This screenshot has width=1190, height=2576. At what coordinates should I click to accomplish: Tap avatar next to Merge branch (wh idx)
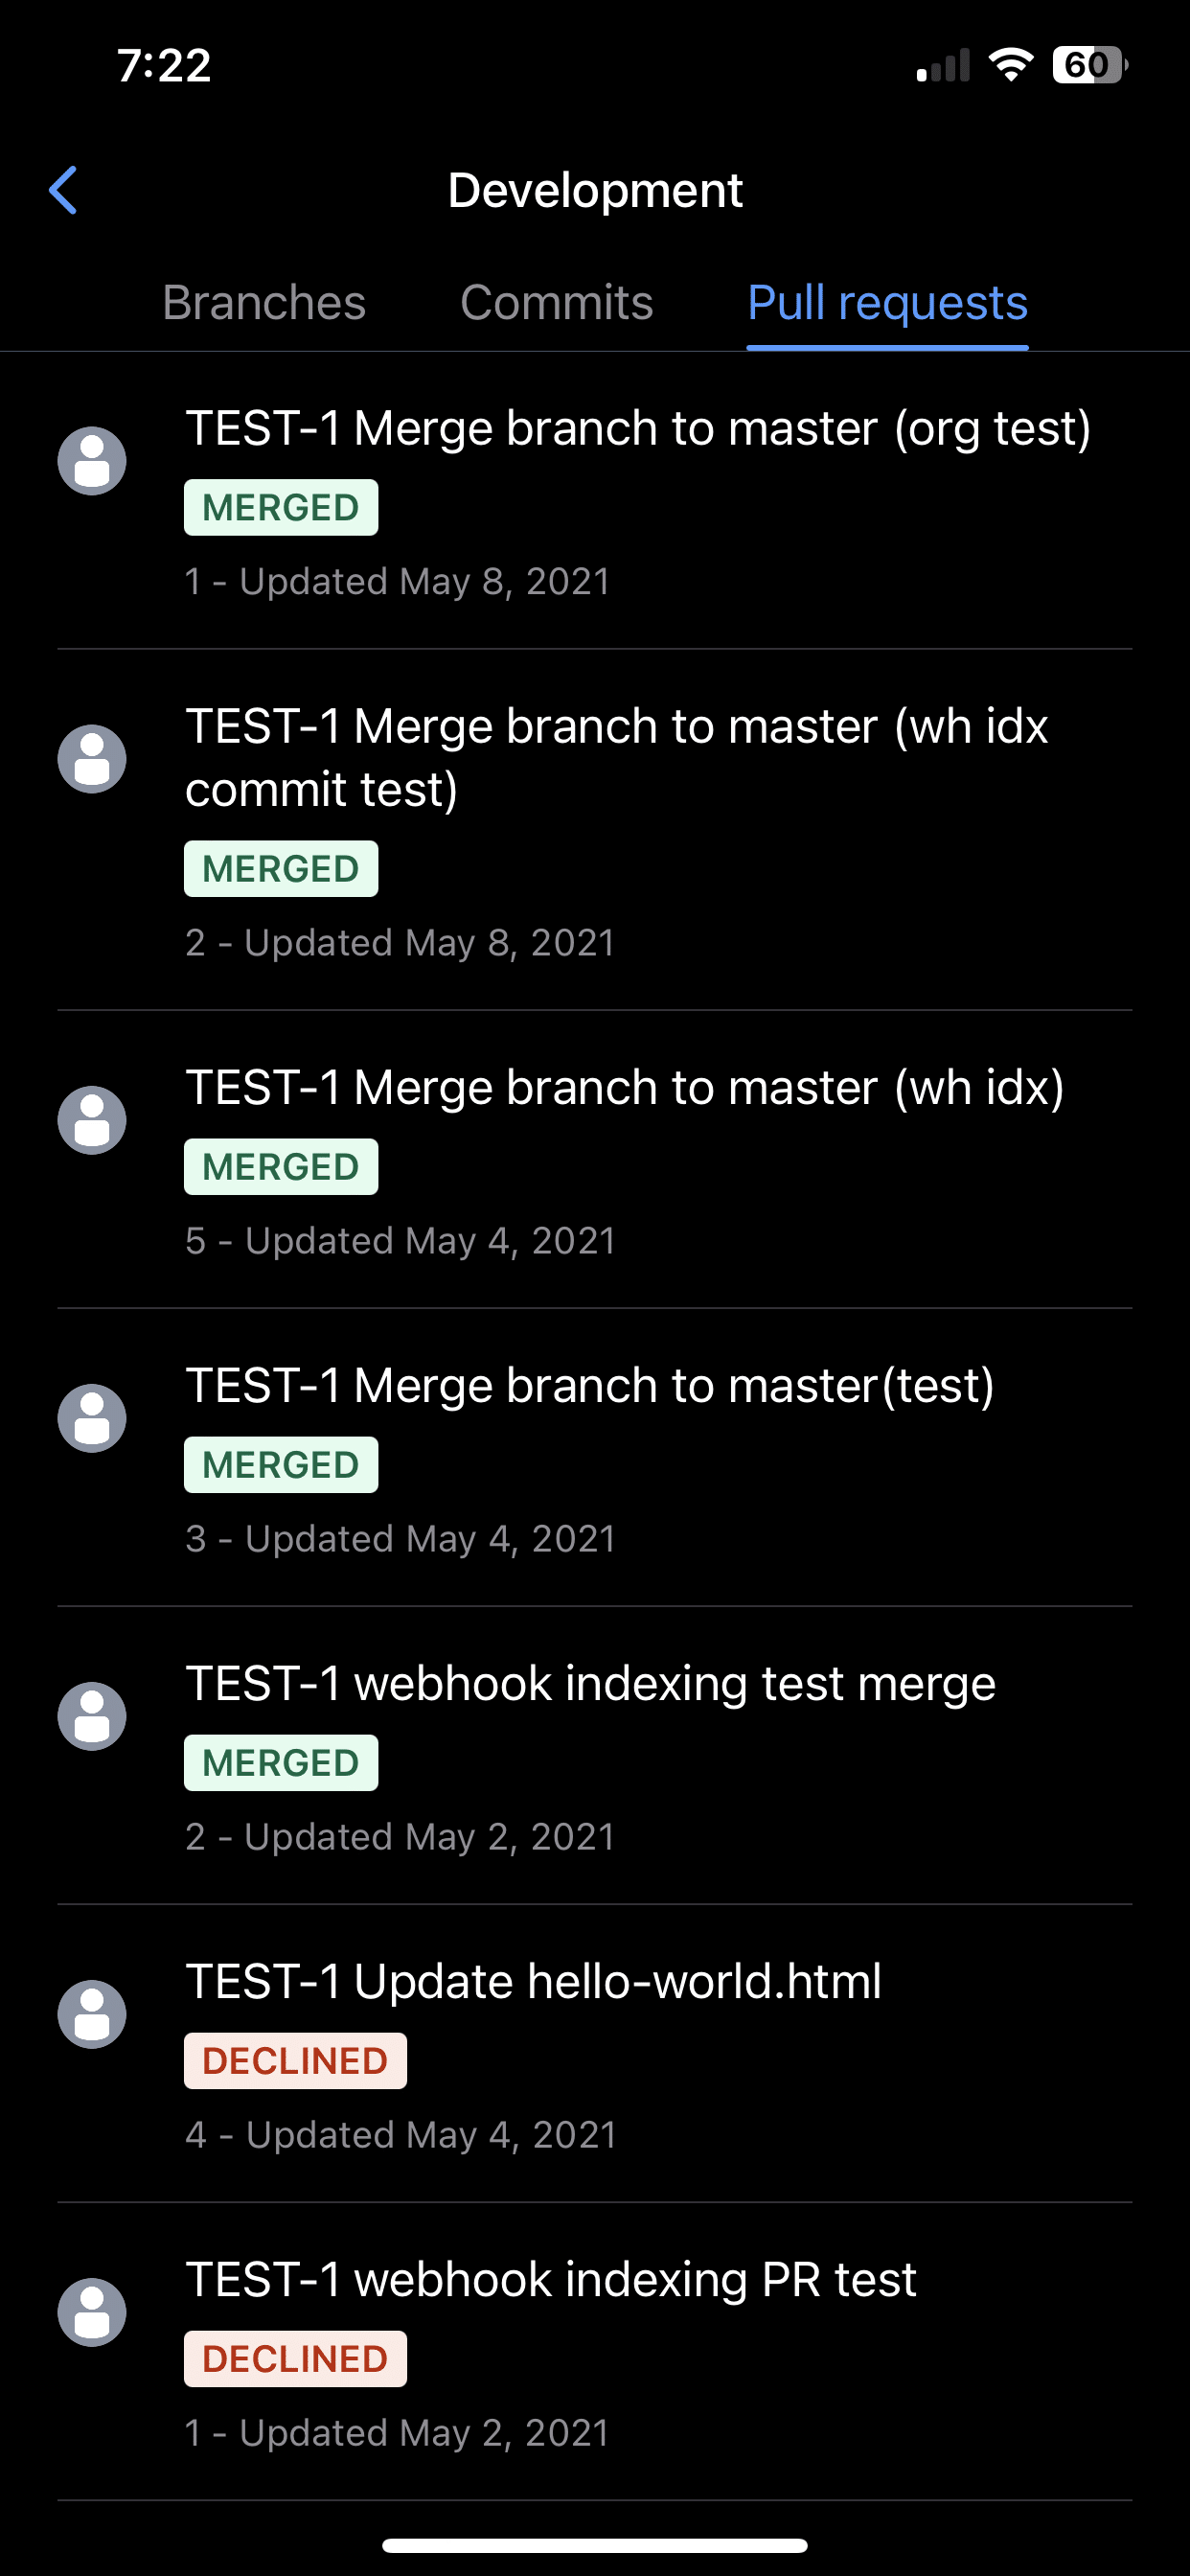pos(92,1120)
